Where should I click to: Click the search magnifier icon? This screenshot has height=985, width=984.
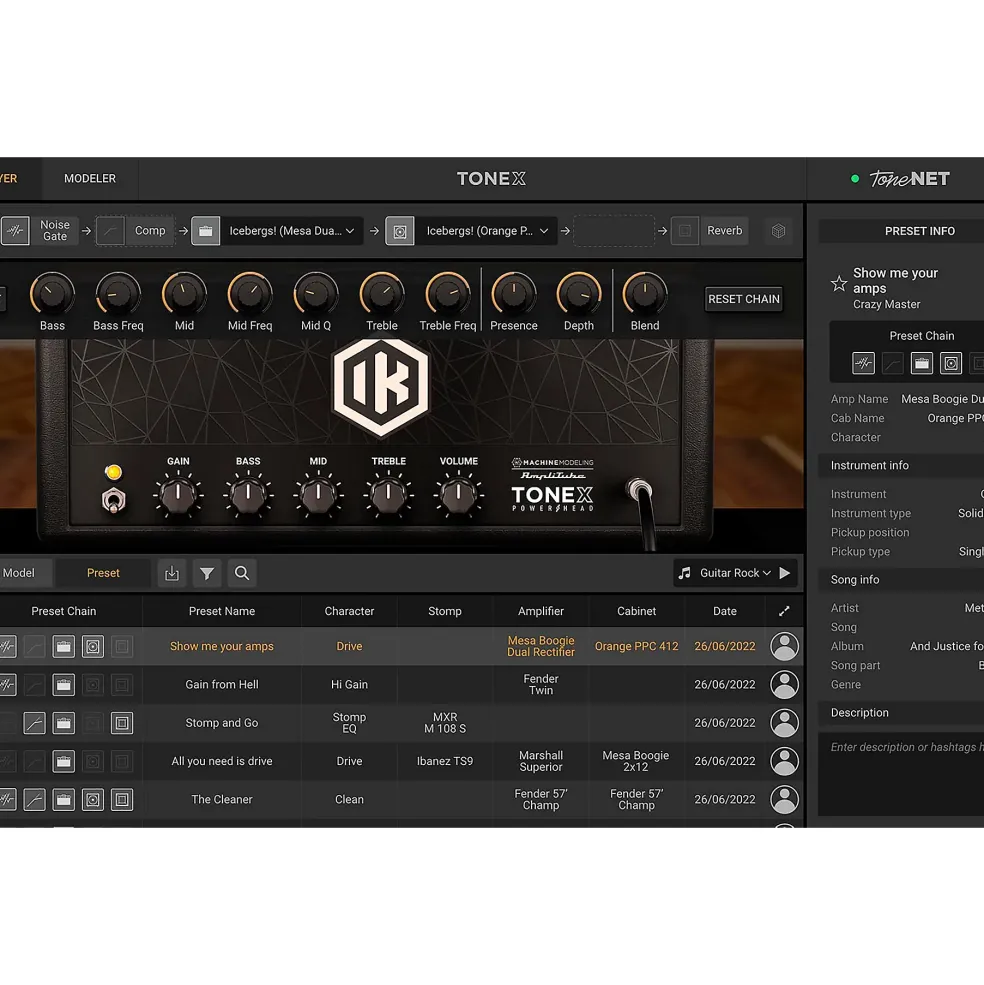tap(242, 573)
